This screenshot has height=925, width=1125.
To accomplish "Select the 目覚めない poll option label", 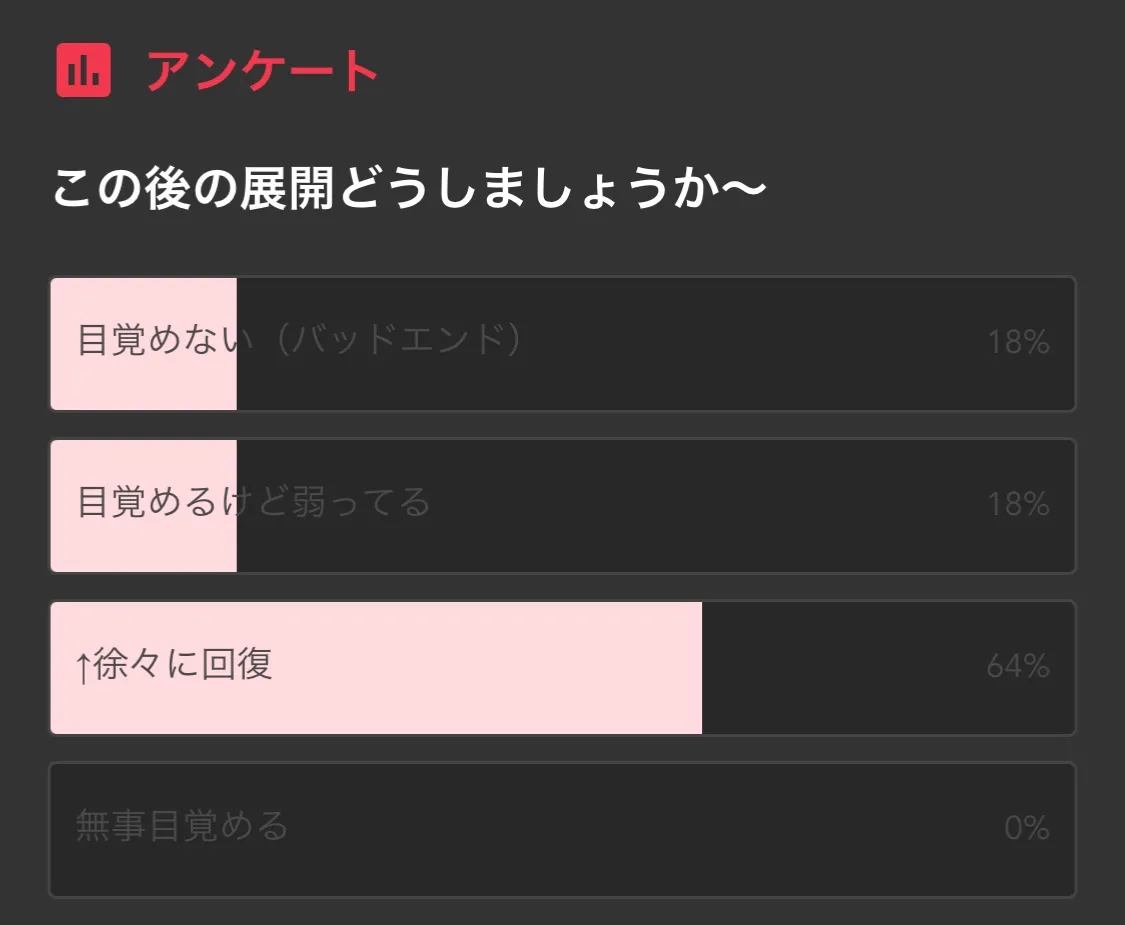I will click(164, 341).
